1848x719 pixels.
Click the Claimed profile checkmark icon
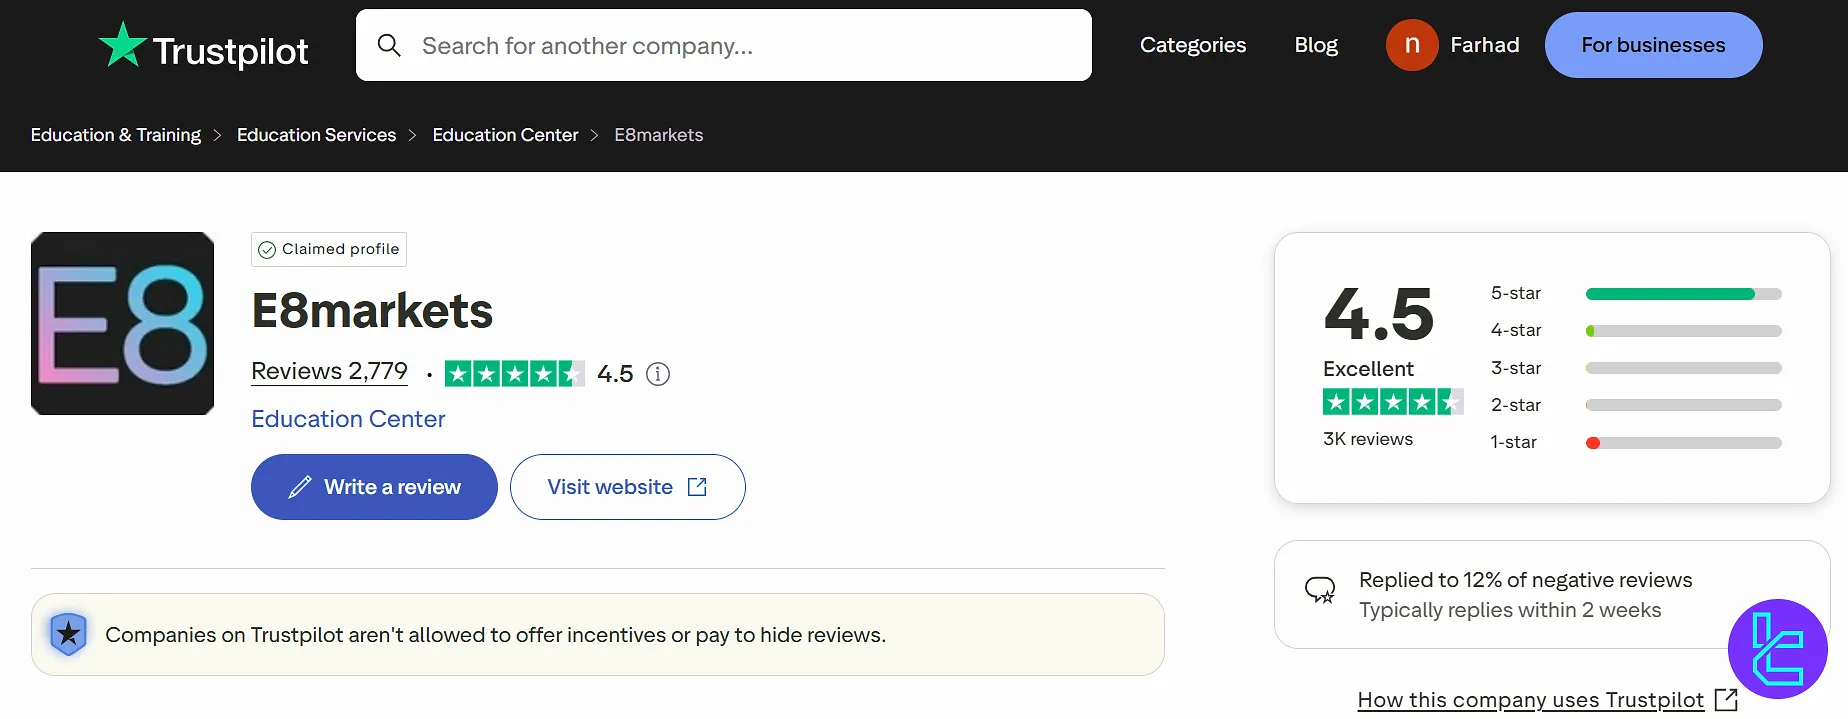pyautogui.click(x=266, y=249)
